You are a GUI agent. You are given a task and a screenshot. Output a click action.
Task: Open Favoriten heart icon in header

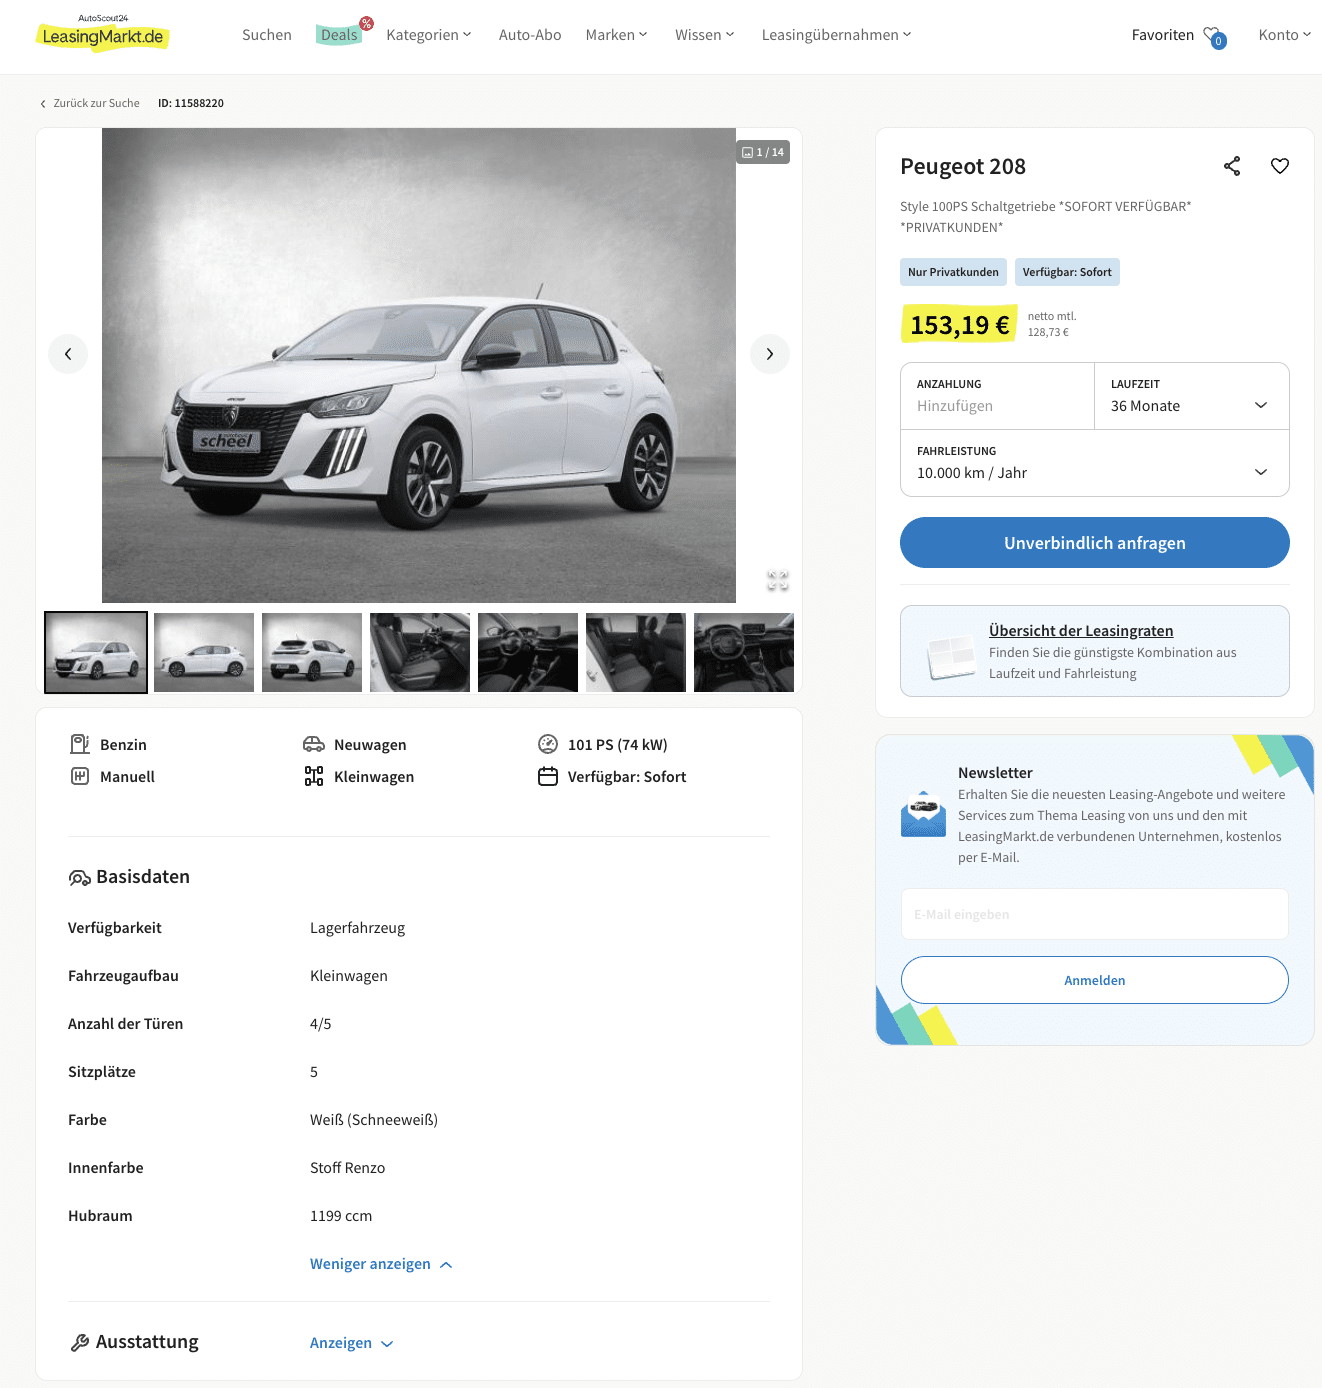1214,37
